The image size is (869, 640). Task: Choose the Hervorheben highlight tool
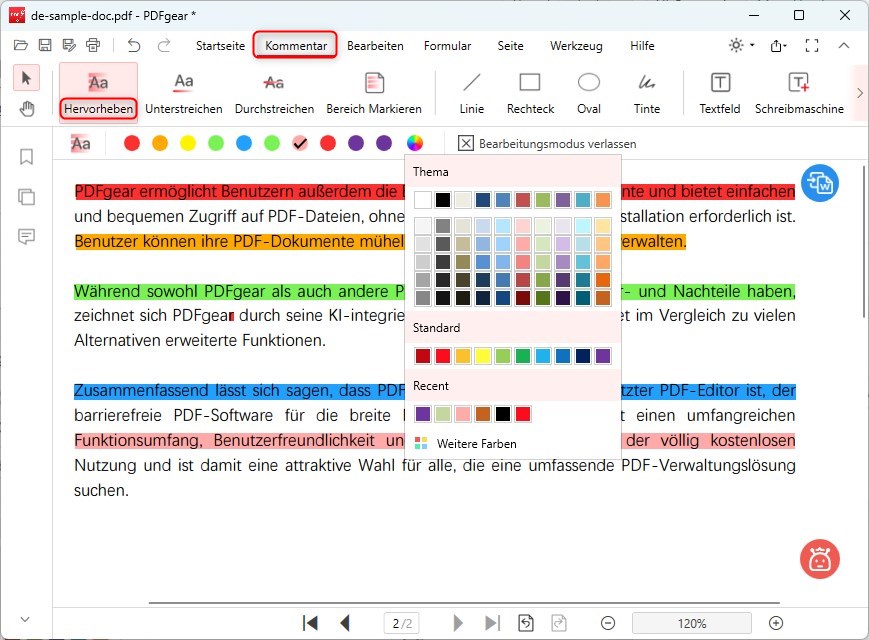98,92
